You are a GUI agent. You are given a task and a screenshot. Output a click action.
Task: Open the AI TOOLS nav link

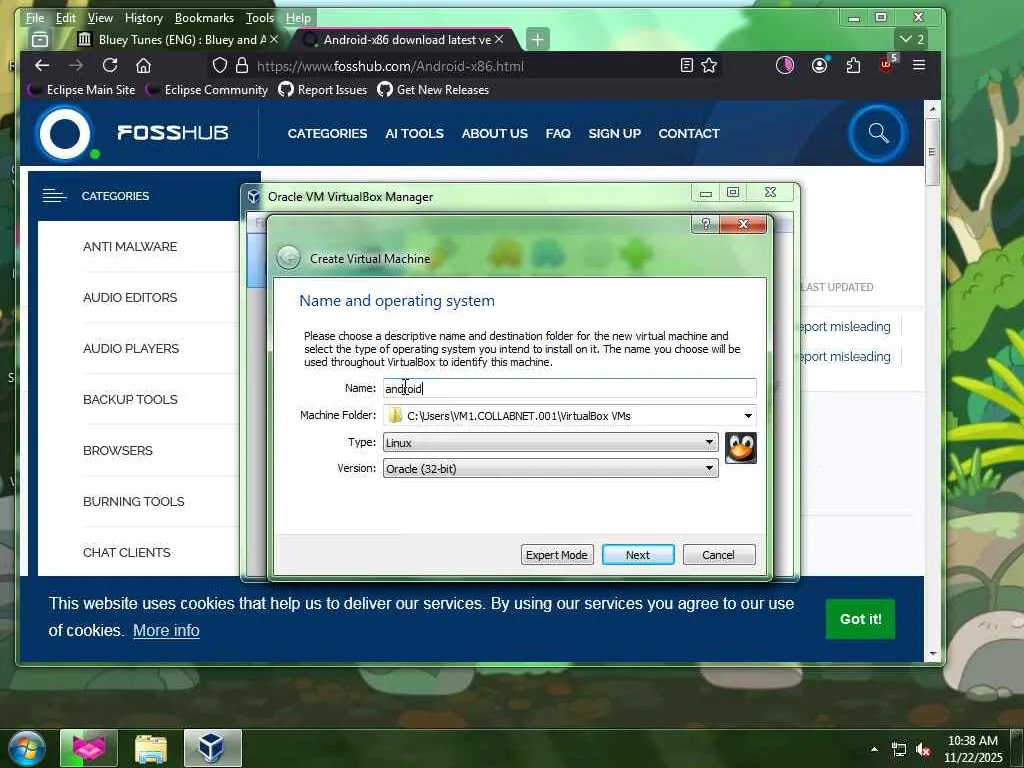point(414,133)
